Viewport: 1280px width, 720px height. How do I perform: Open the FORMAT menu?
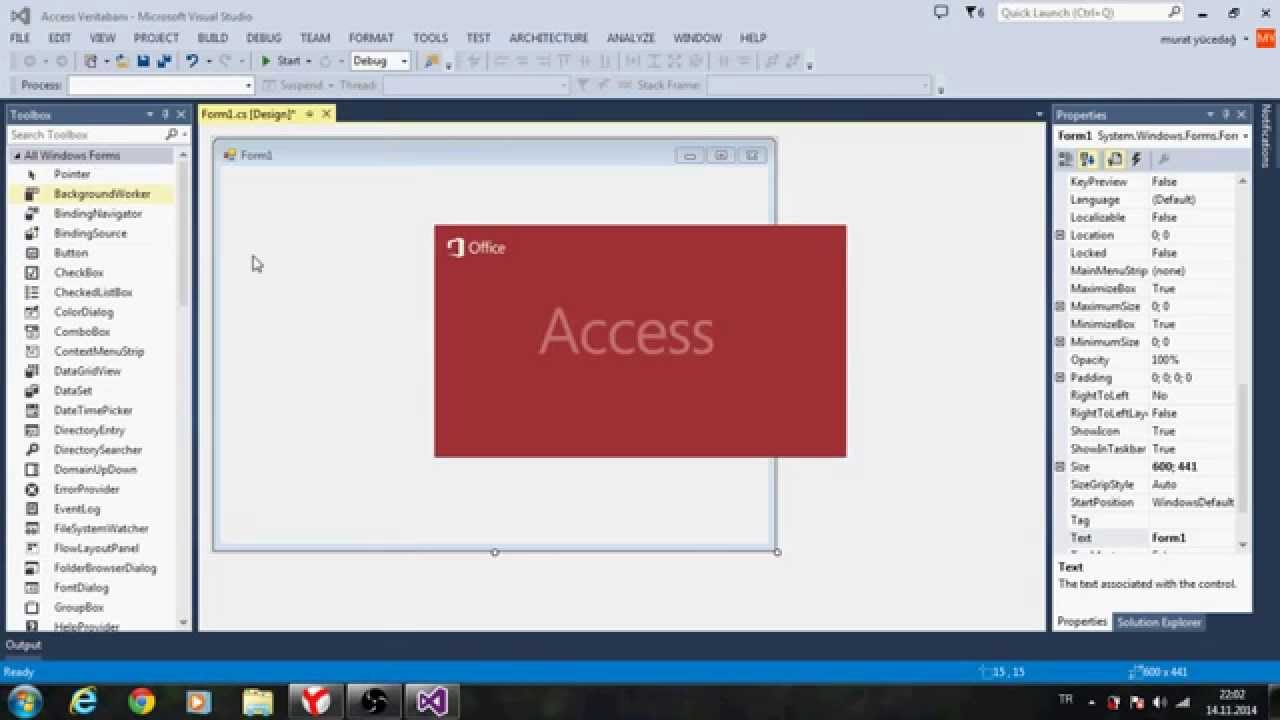371,38
